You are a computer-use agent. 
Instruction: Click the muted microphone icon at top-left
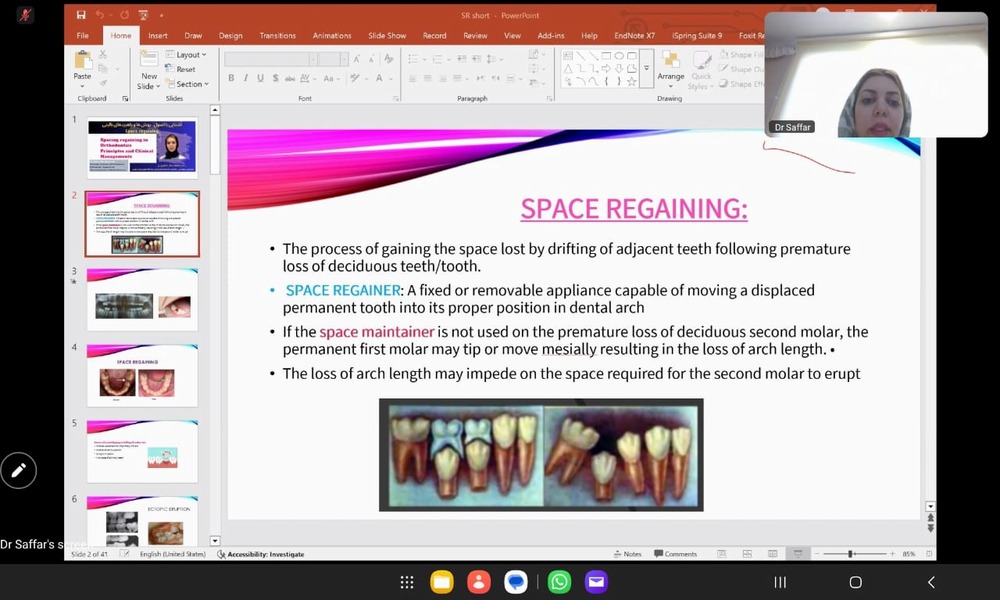(25, 15)
